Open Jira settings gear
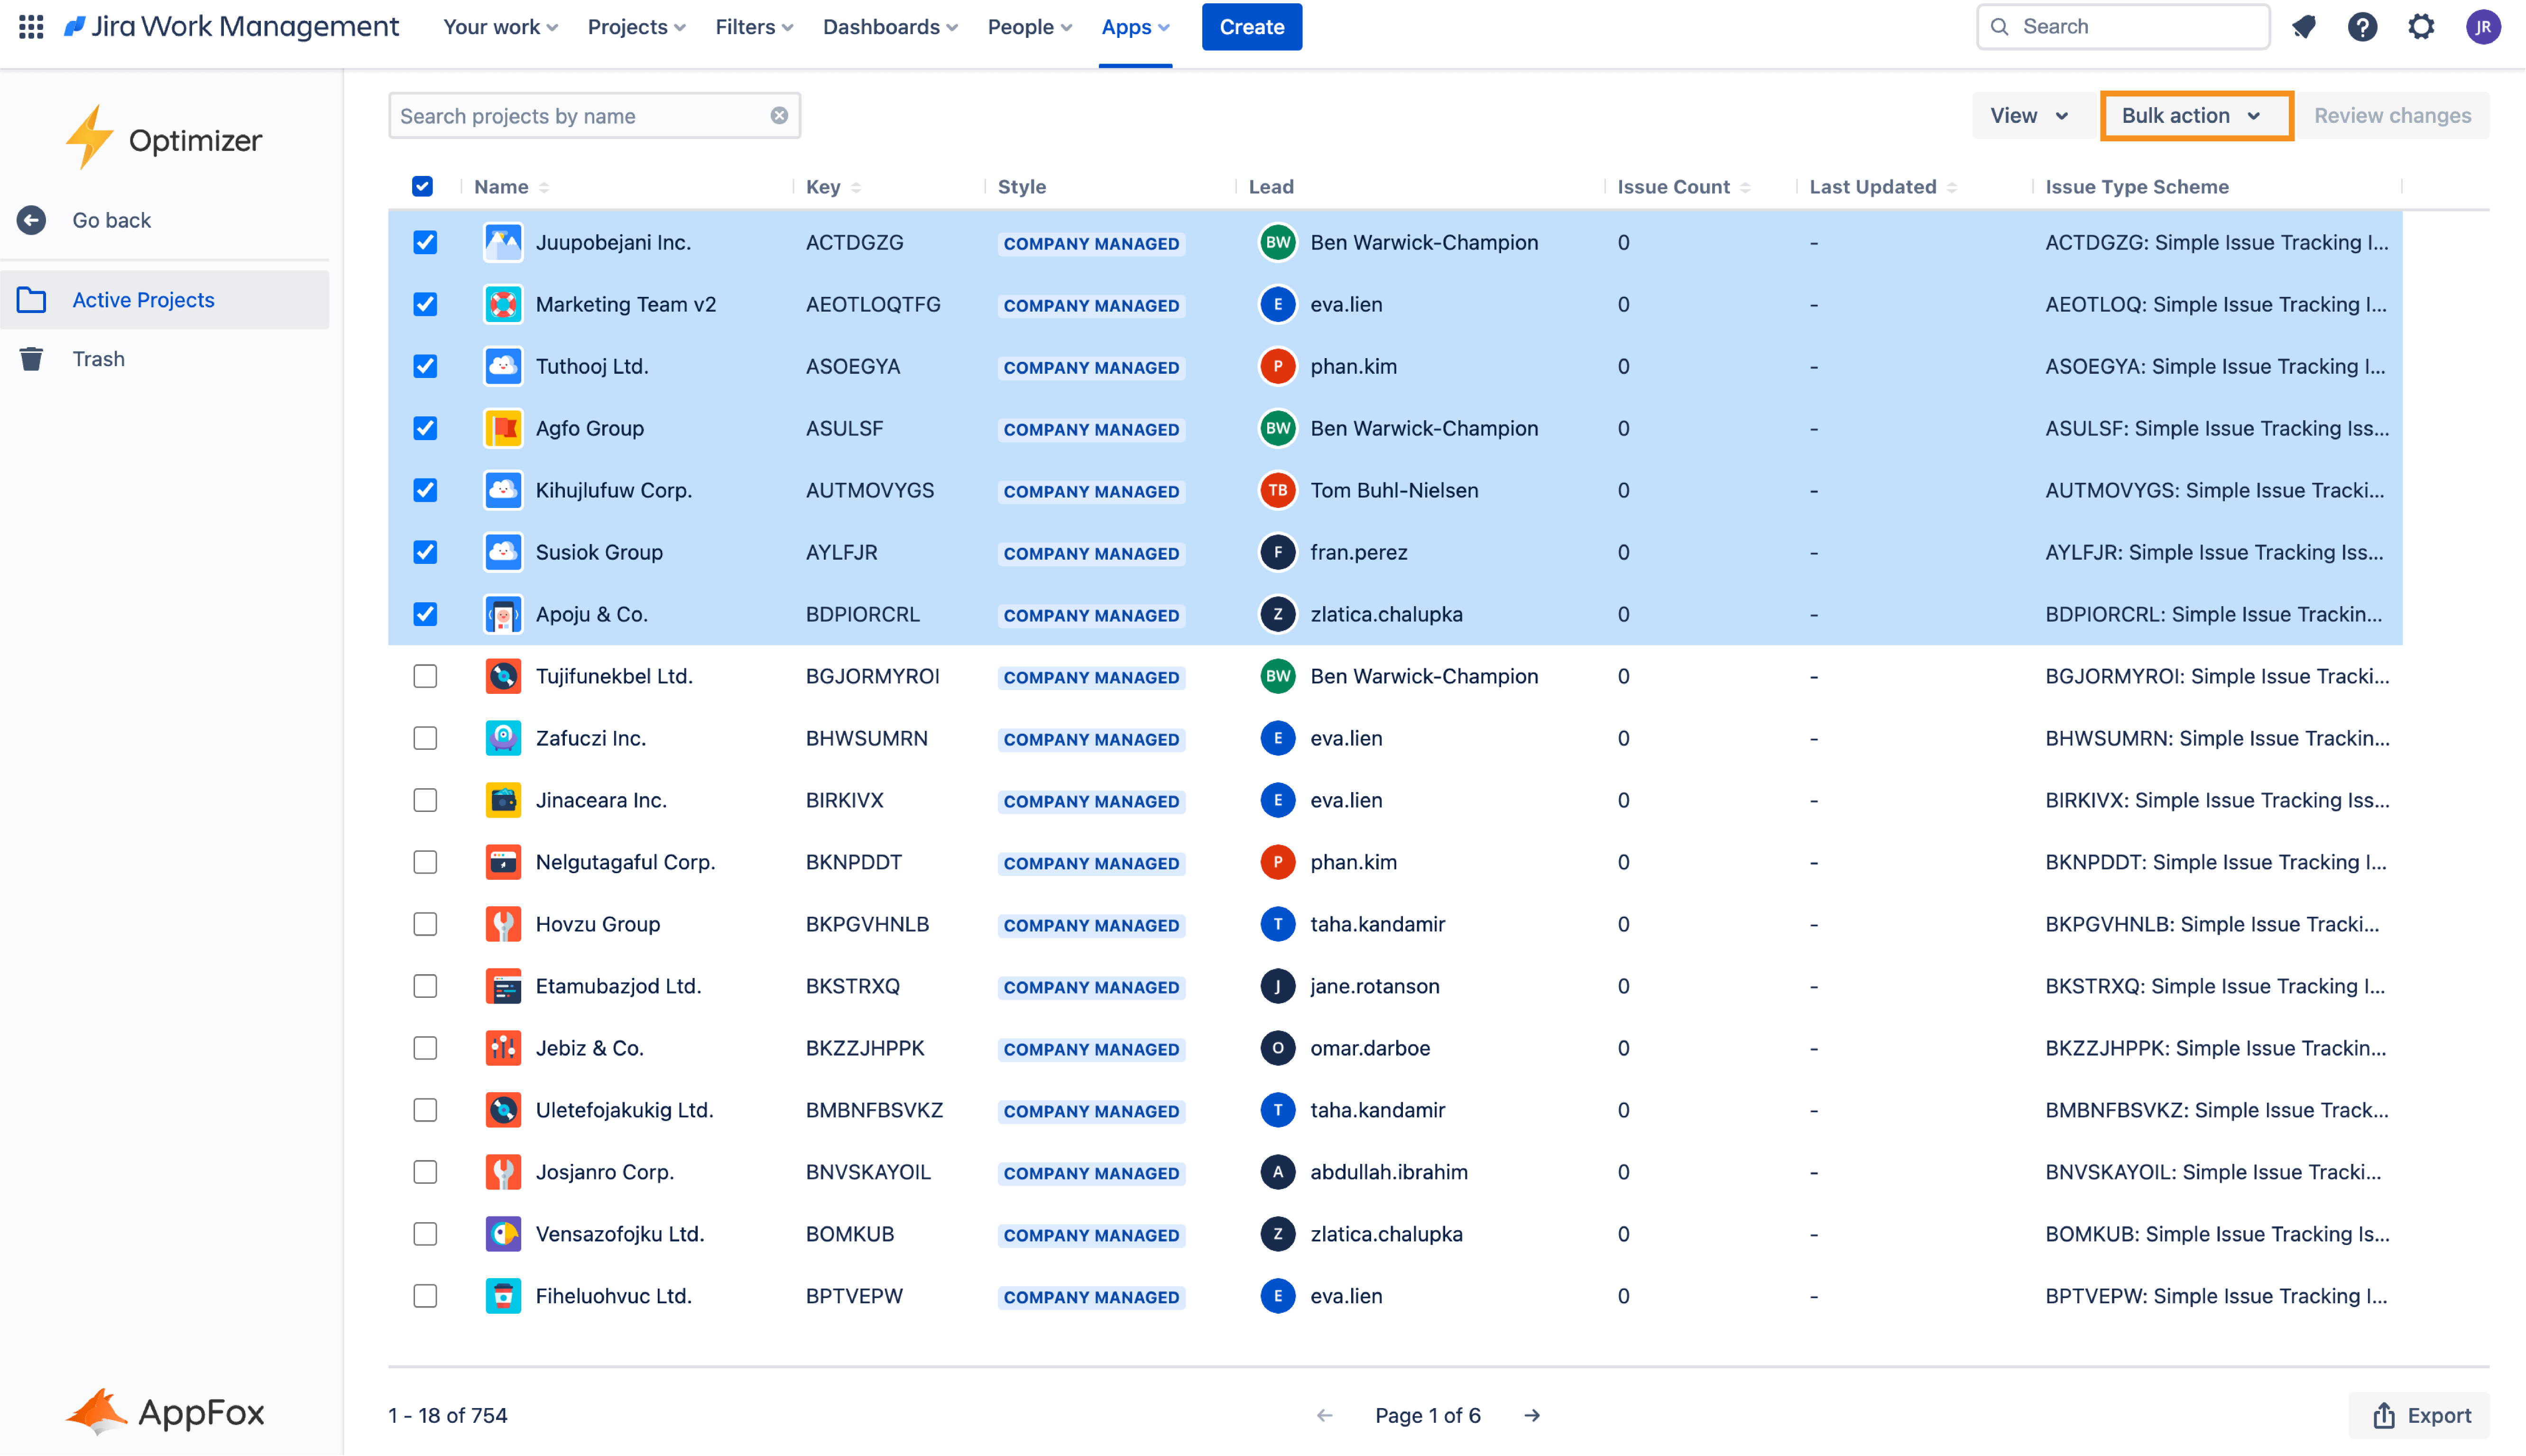The image size is (2526, 1456). (2421, 26)
